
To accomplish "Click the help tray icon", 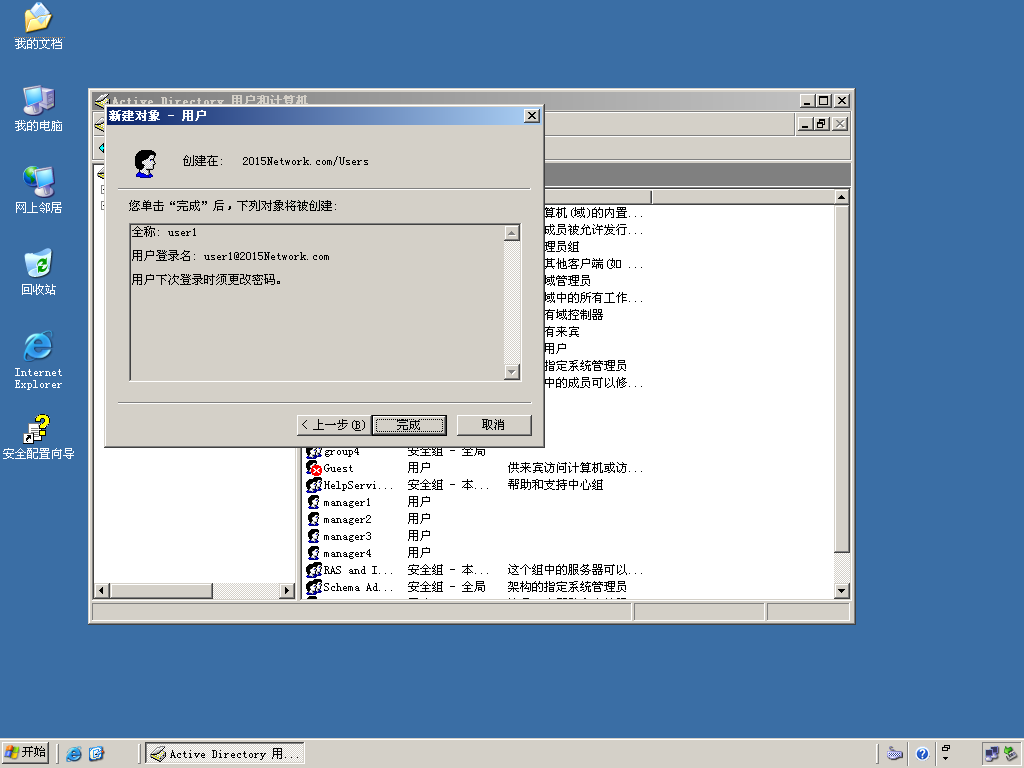I will click(922, 754).
